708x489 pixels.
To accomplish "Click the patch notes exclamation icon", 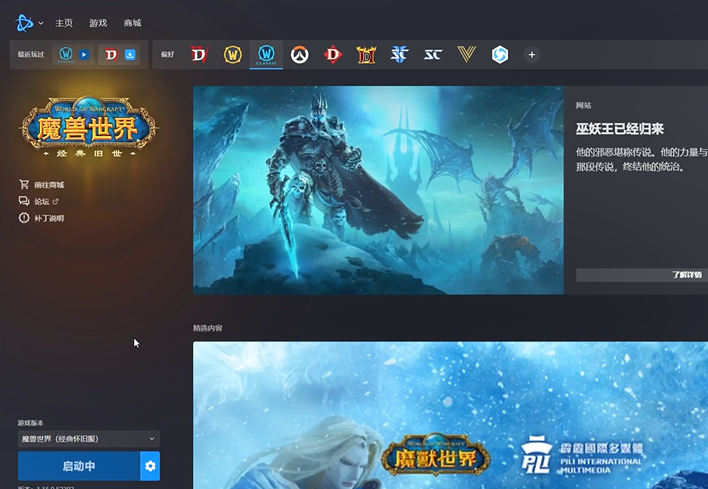I will [x=24, y=218].
